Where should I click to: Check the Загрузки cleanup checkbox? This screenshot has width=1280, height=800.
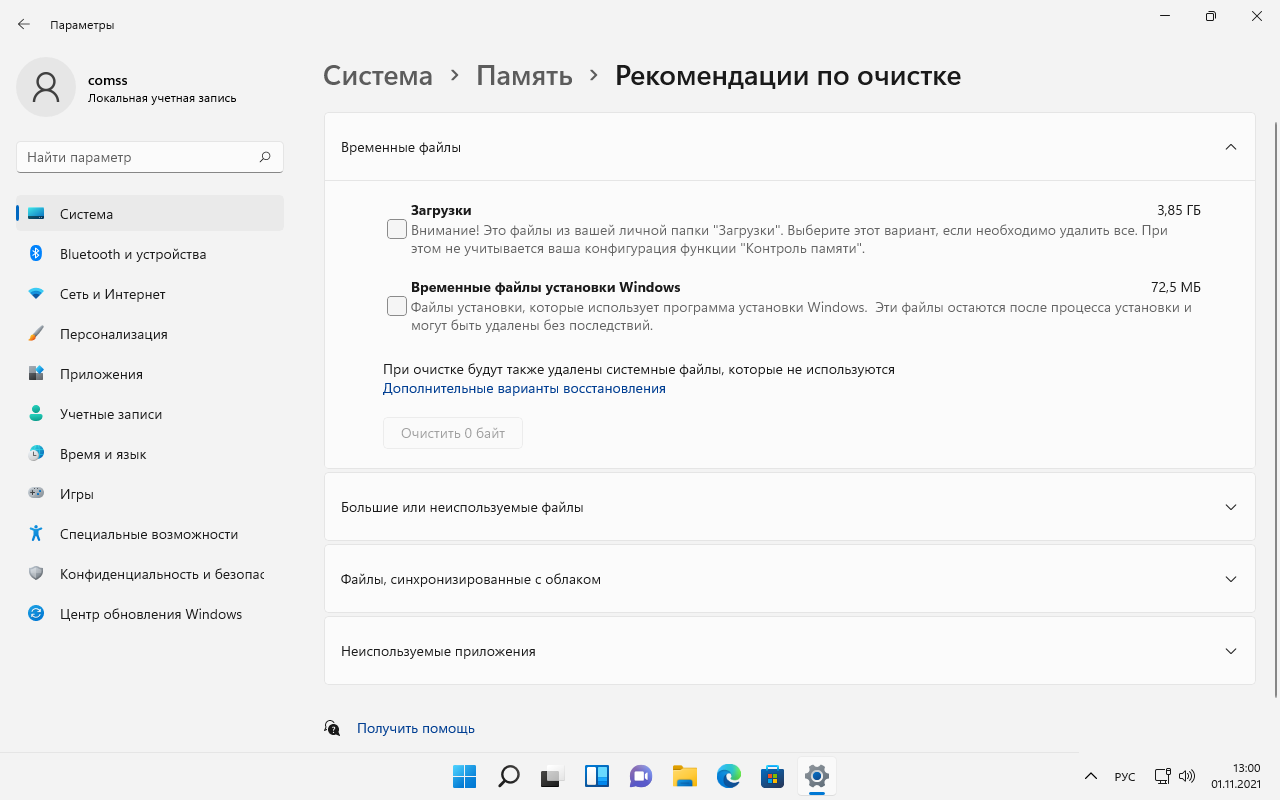tap(397, 229)
